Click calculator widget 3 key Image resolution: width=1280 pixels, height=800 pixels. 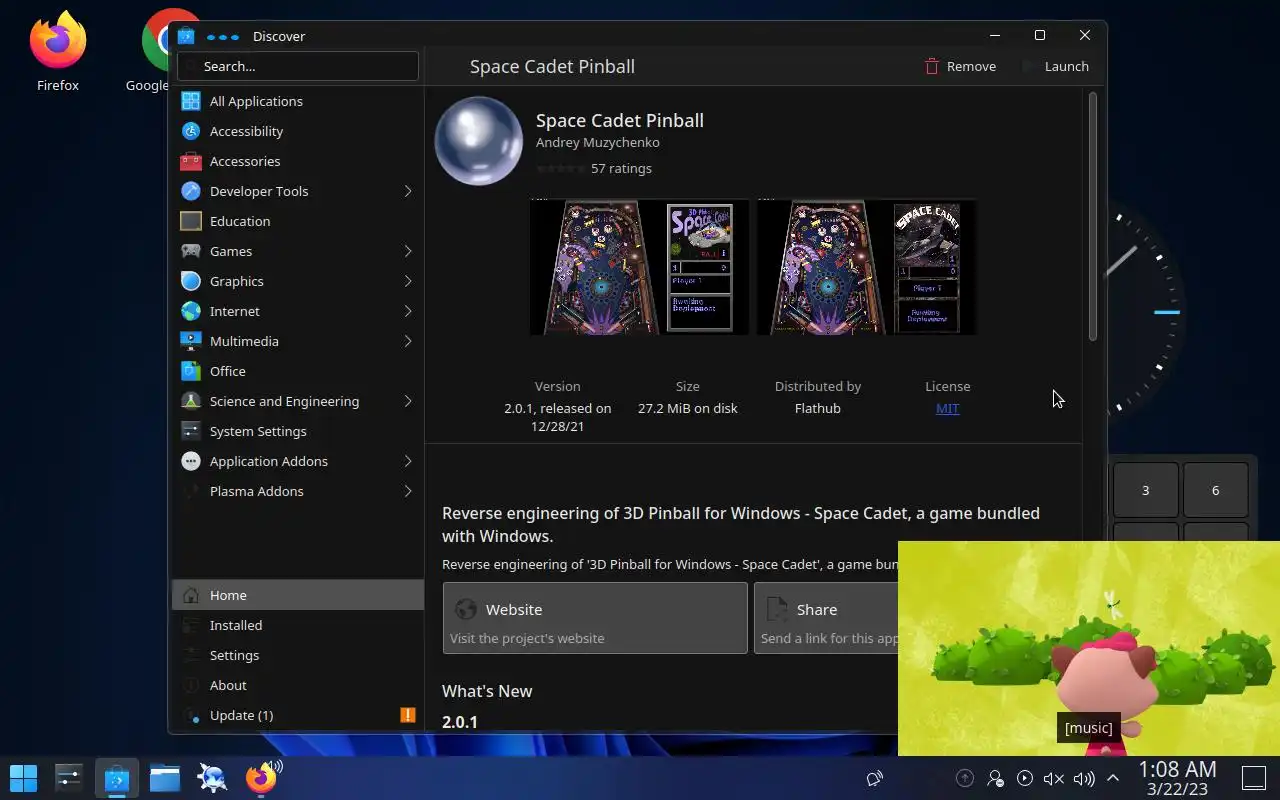pos(1146,490)
